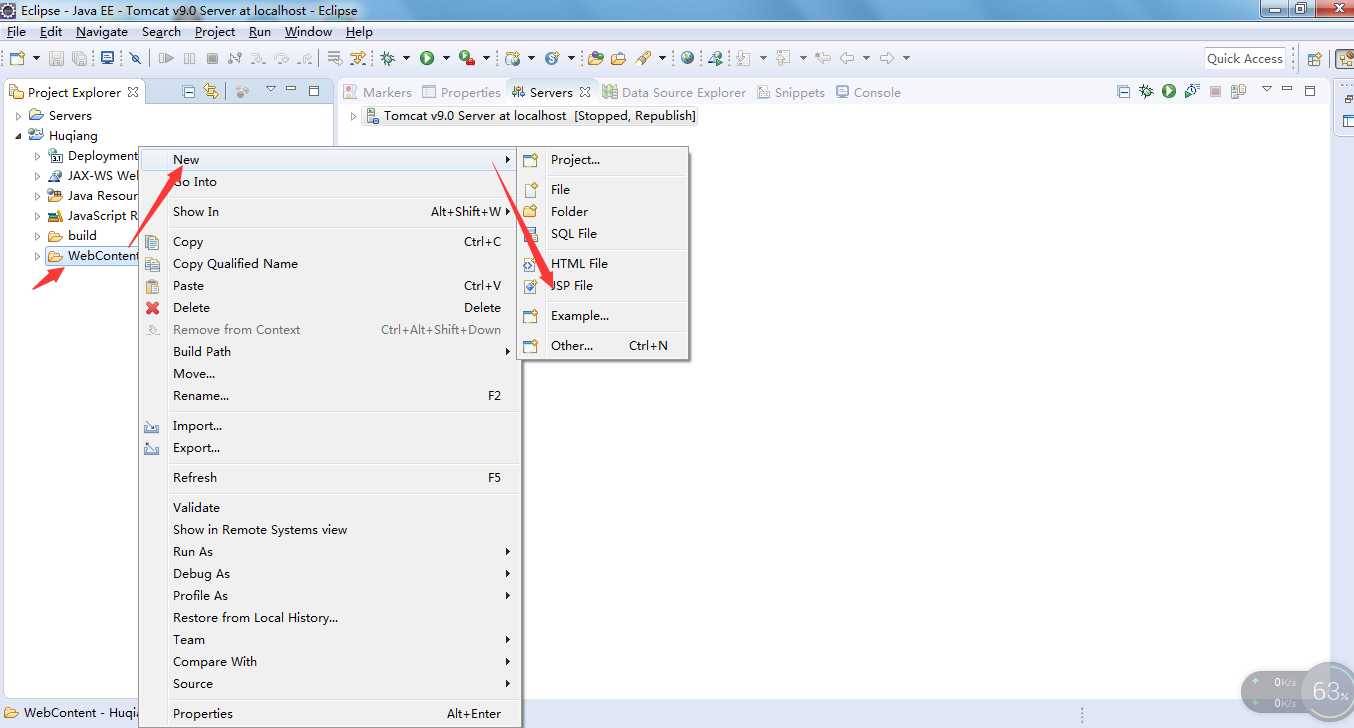Toggle Link with Editor in Project Explorer
1354x728 pixels.
coord(211,92)
